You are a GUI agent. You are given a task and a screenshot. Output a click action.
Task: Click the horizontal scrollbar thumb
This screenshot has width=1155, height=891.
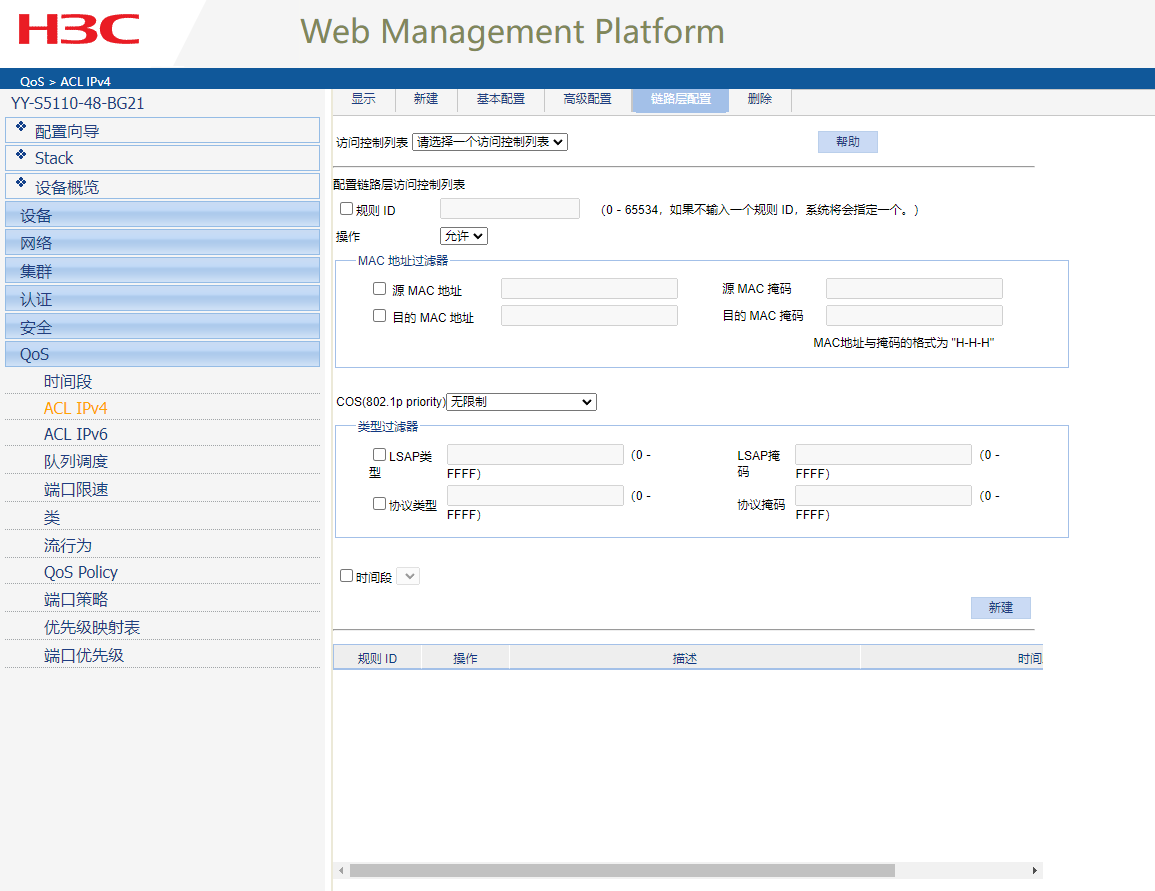point(620,871)
